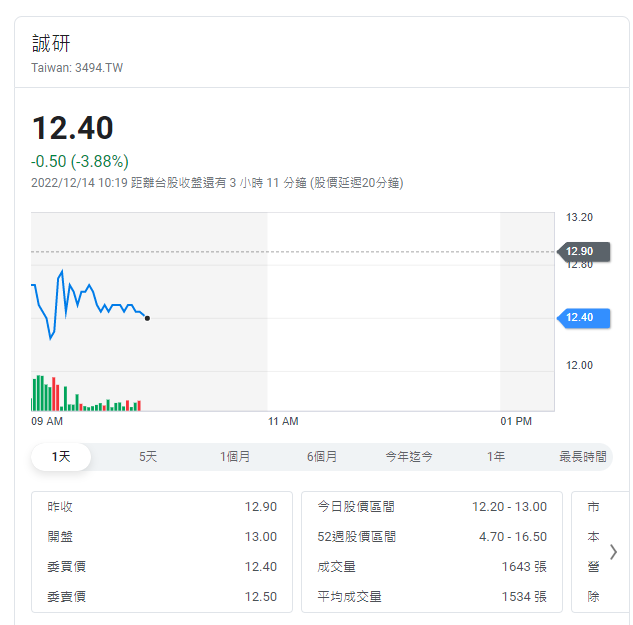Click the blue 12.40 current price tag

point(581,318)
